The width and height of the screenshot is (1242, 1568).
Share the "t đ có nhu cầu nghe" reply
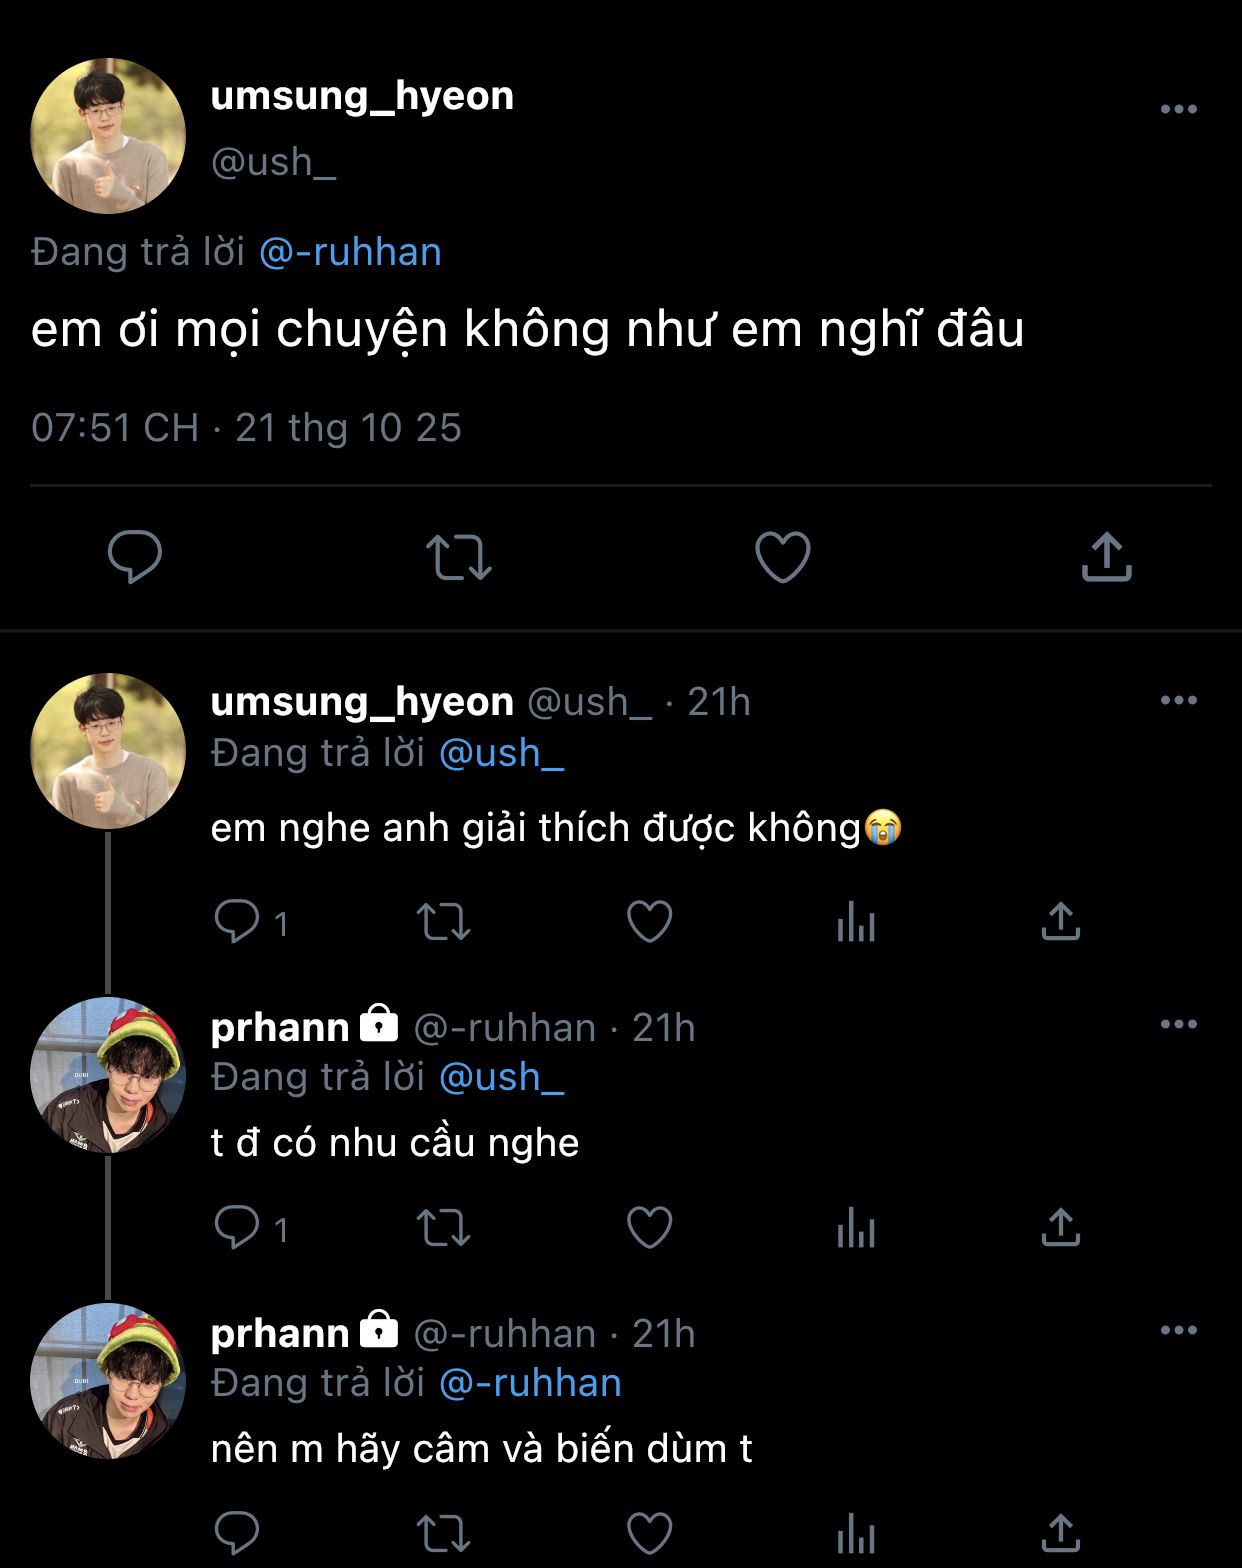1061,1228
